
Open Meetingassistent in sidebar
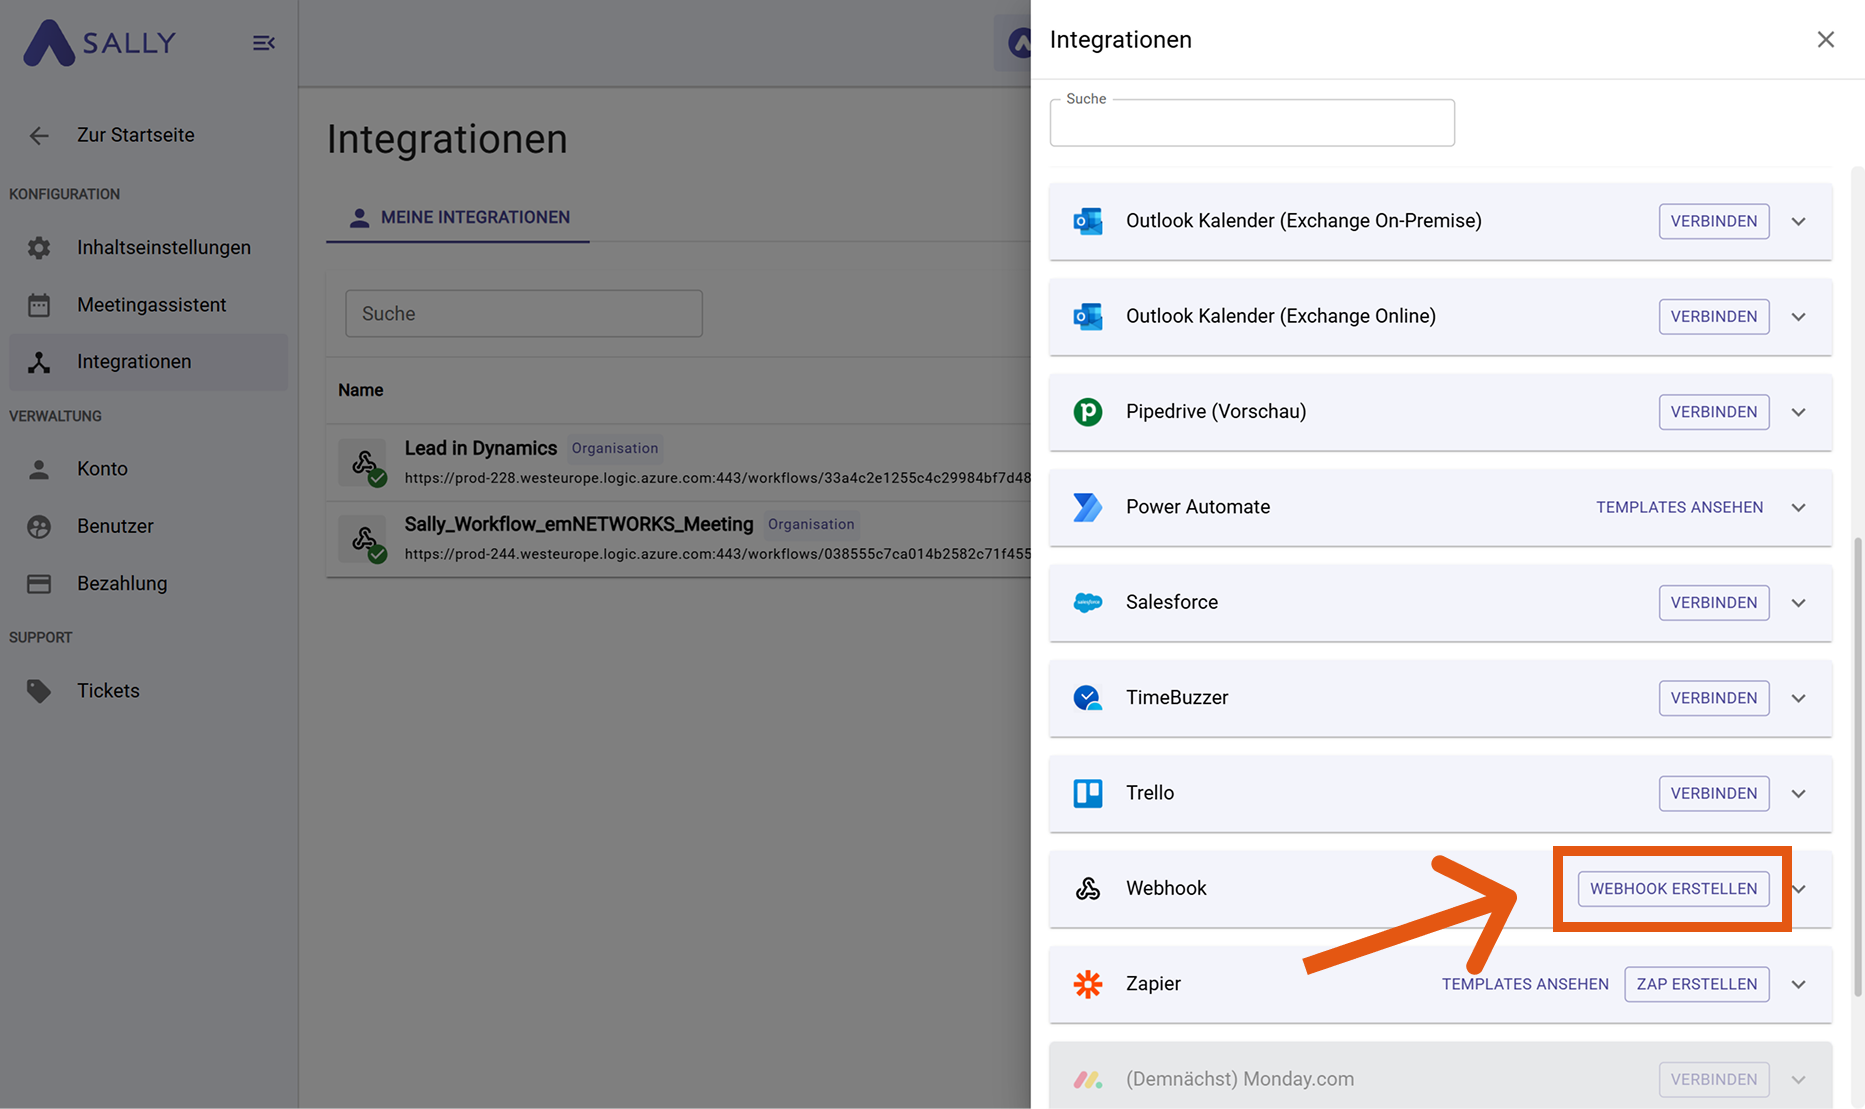click(x=148, y=305)
